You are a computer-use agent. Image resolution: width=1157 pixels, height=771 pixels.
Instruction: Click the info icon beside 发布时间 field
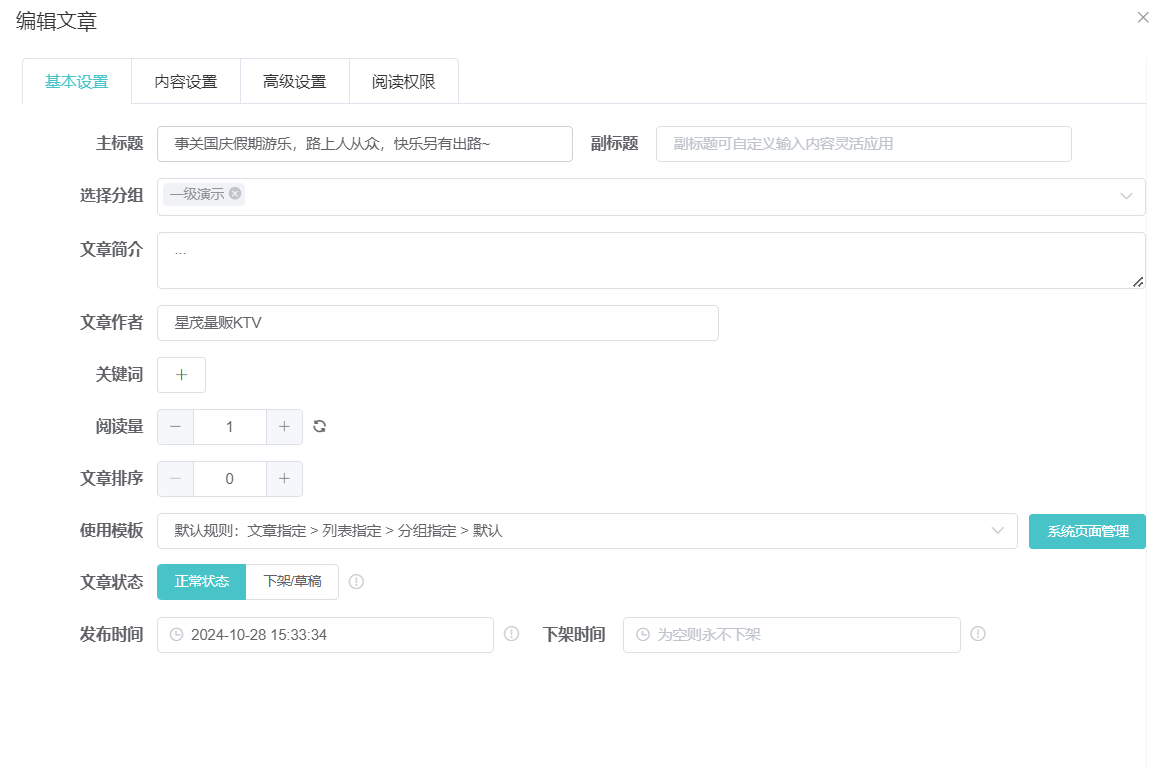513,634
